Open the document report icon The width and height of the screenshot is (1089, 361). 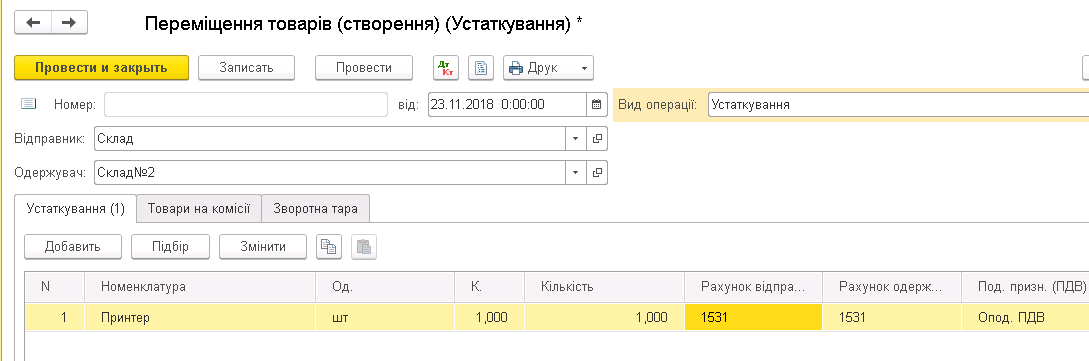point(481,68)
